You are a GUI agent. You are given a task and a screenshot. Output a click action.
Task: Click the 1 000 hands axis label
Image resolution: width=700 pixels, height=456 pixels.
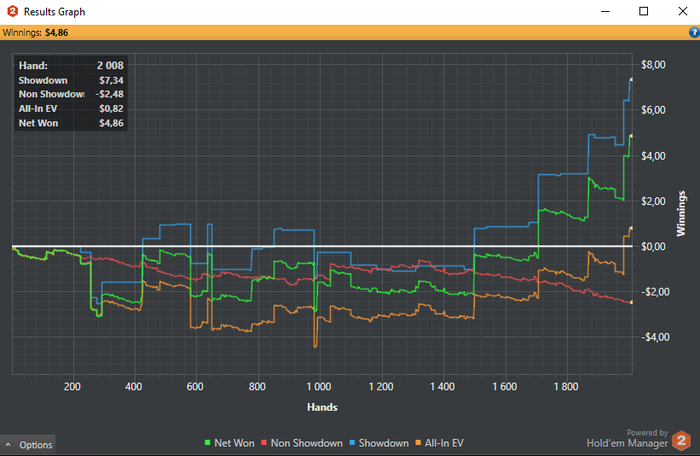pos(319,386)
